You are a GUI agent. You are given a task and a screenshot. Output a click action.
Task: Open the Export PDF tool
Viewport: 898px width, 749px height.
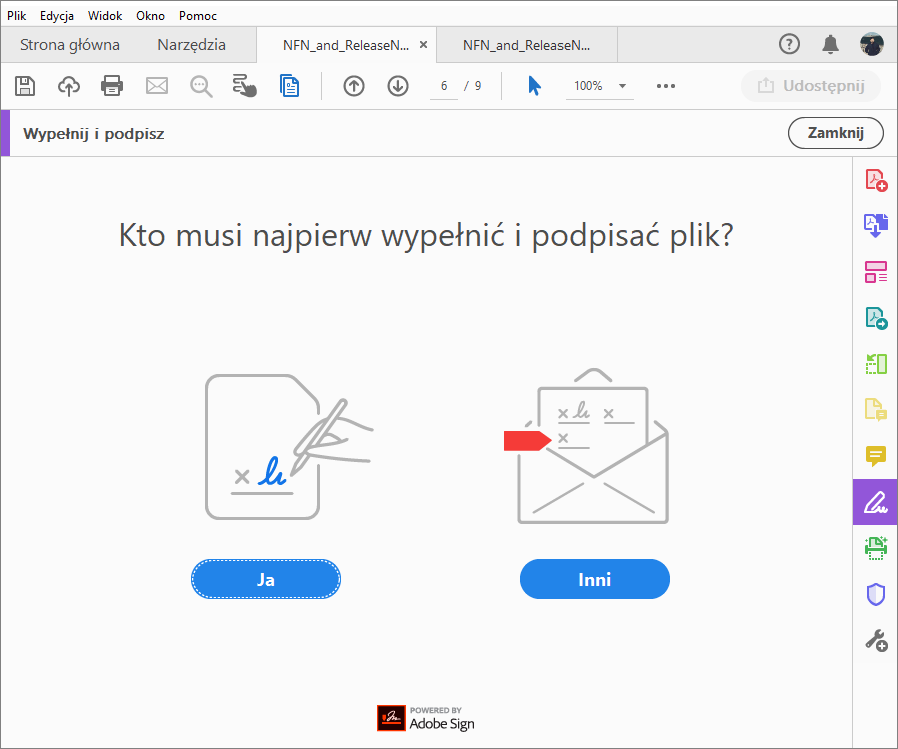[x=875, y=318]
